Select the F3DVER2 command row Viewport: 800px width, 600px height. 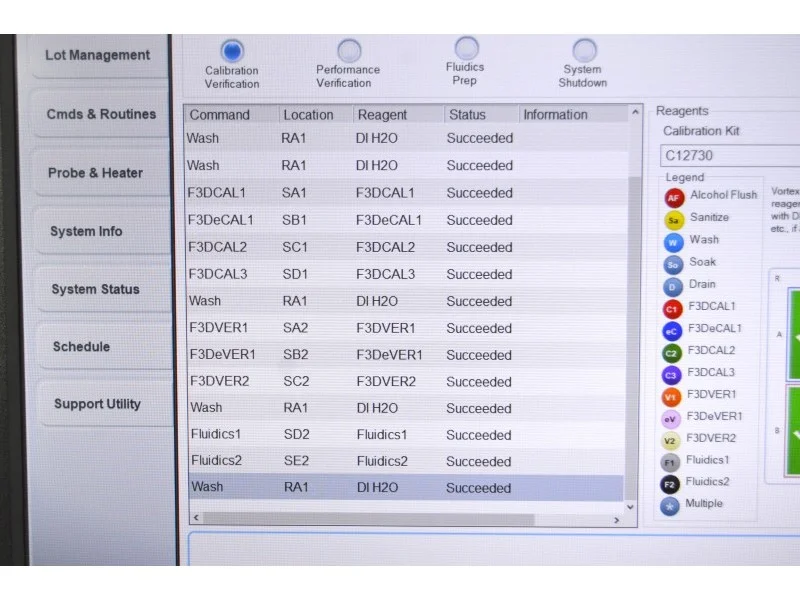coord(407,381)
